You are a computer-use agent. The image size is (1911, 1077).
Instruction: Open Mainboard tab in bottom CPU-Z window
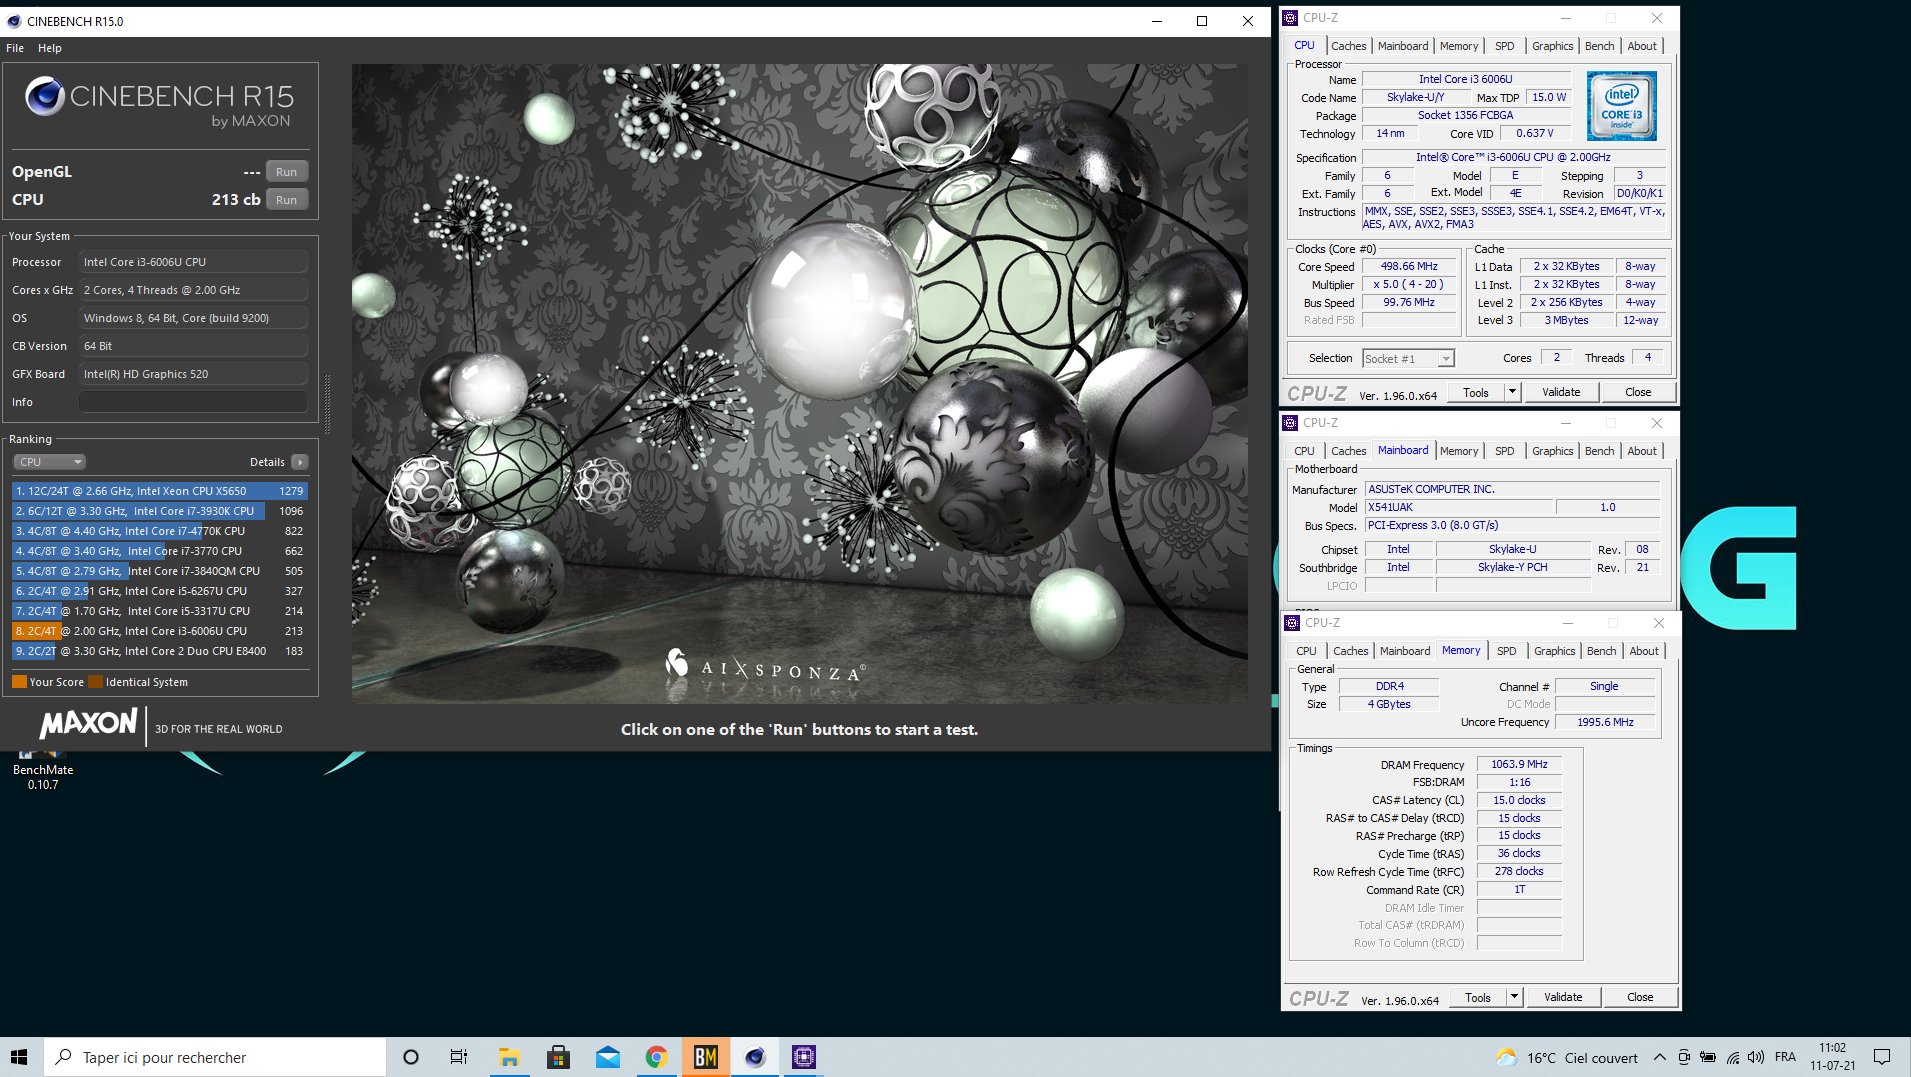coord(1404,651)
